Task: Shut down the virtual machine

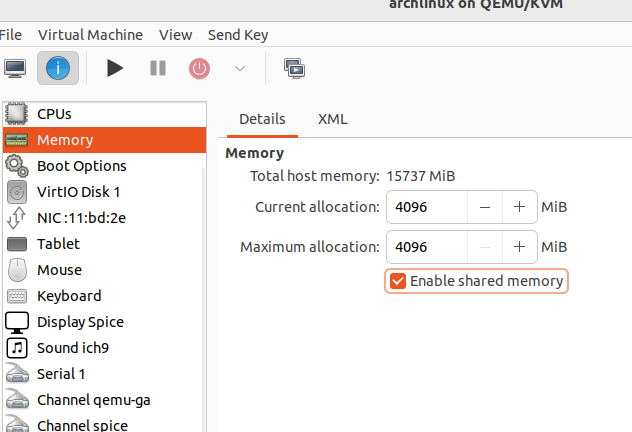Action: (x=200, y=68)
